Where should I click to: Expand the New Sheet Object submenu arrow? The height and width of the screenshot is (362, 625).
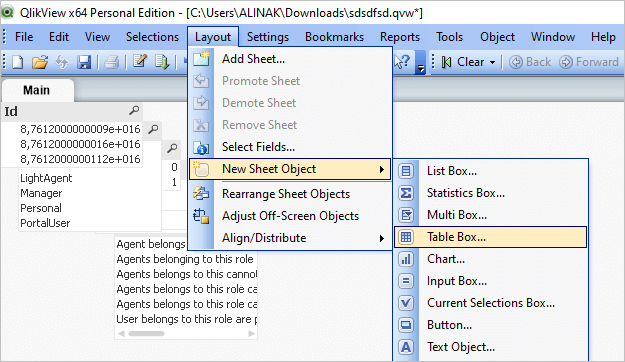(x=381, y=169)
